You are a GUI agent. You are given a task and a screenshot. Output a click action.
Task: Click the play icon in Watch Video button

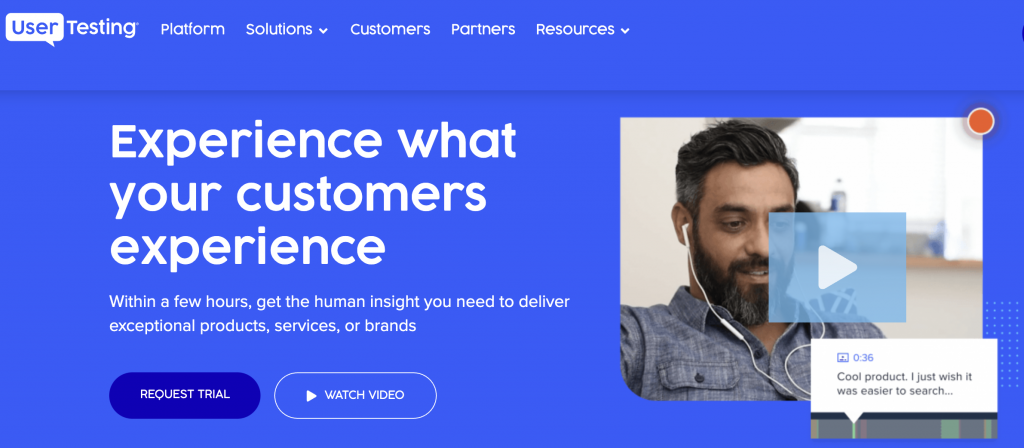point(312,395)
